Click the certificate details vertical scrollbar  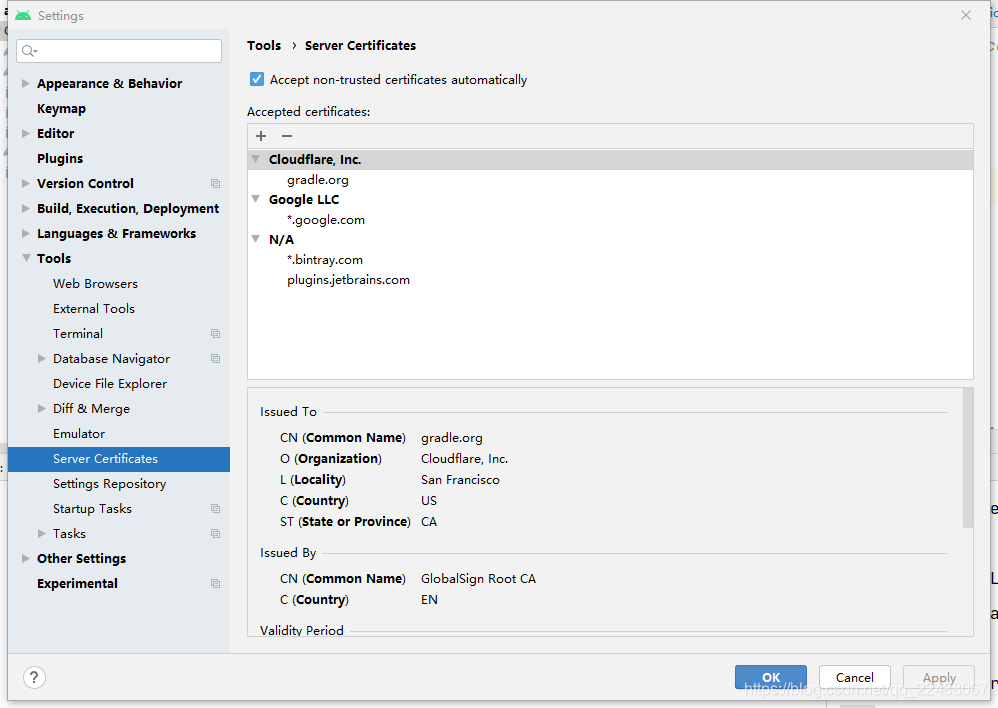[967, 457]
